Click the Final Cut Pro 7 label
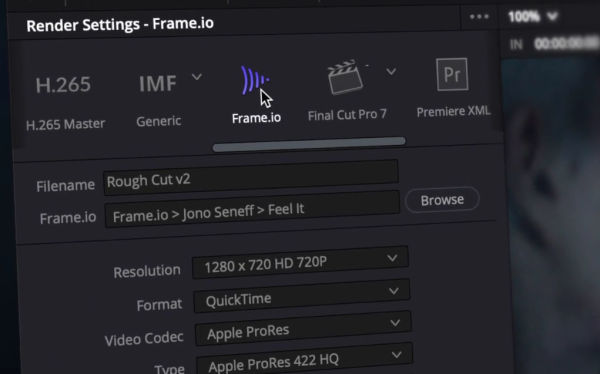 347,115
